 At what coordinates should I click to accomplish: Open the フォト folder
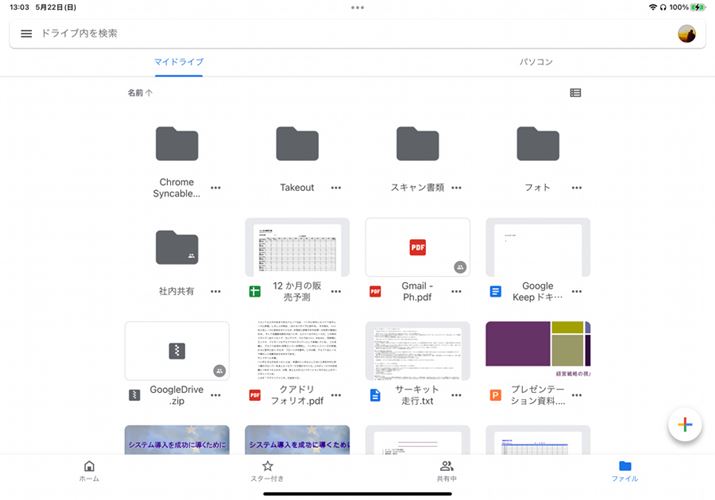[538, 144]
